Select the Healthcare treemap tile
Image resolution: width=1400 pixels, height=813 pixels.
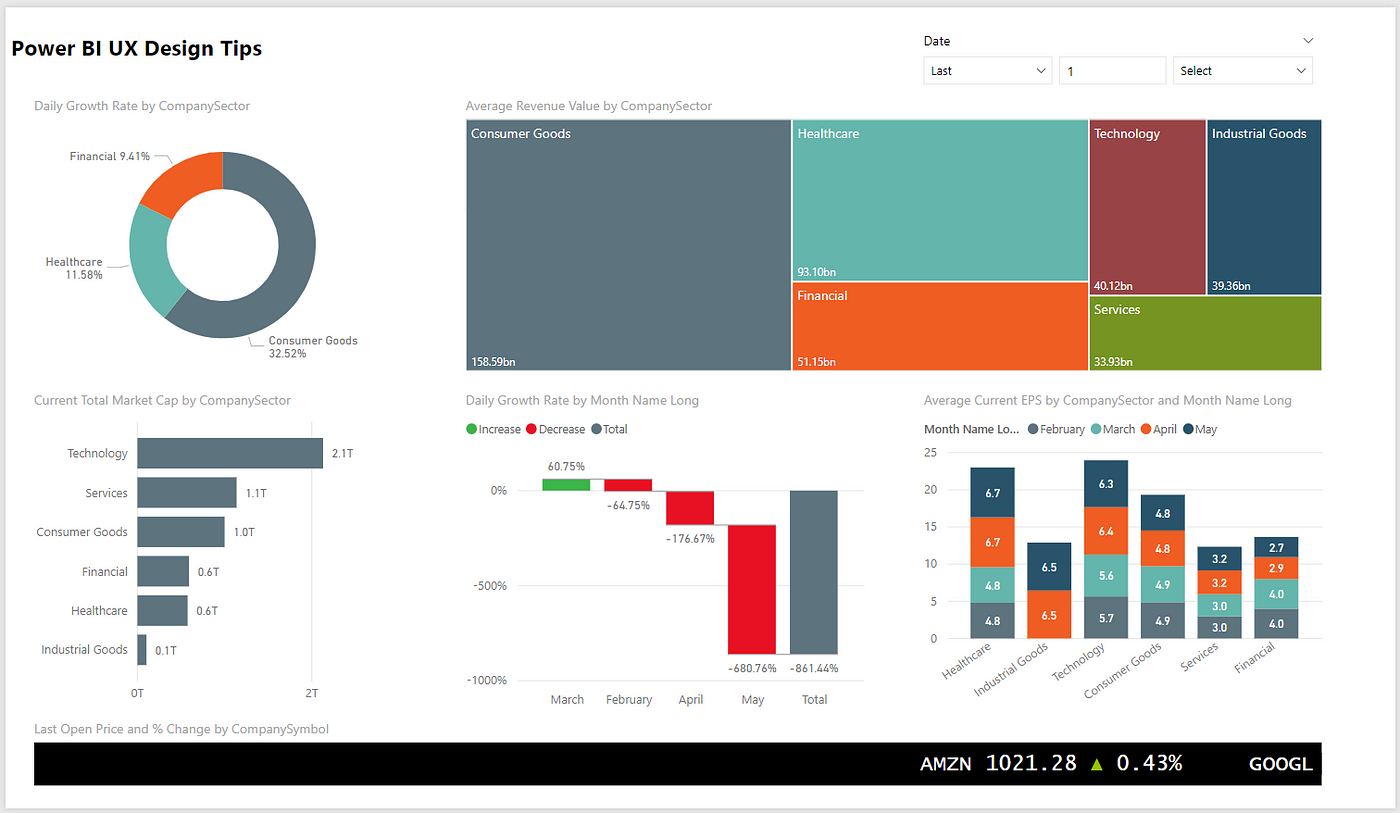click(x=940, y=200)
